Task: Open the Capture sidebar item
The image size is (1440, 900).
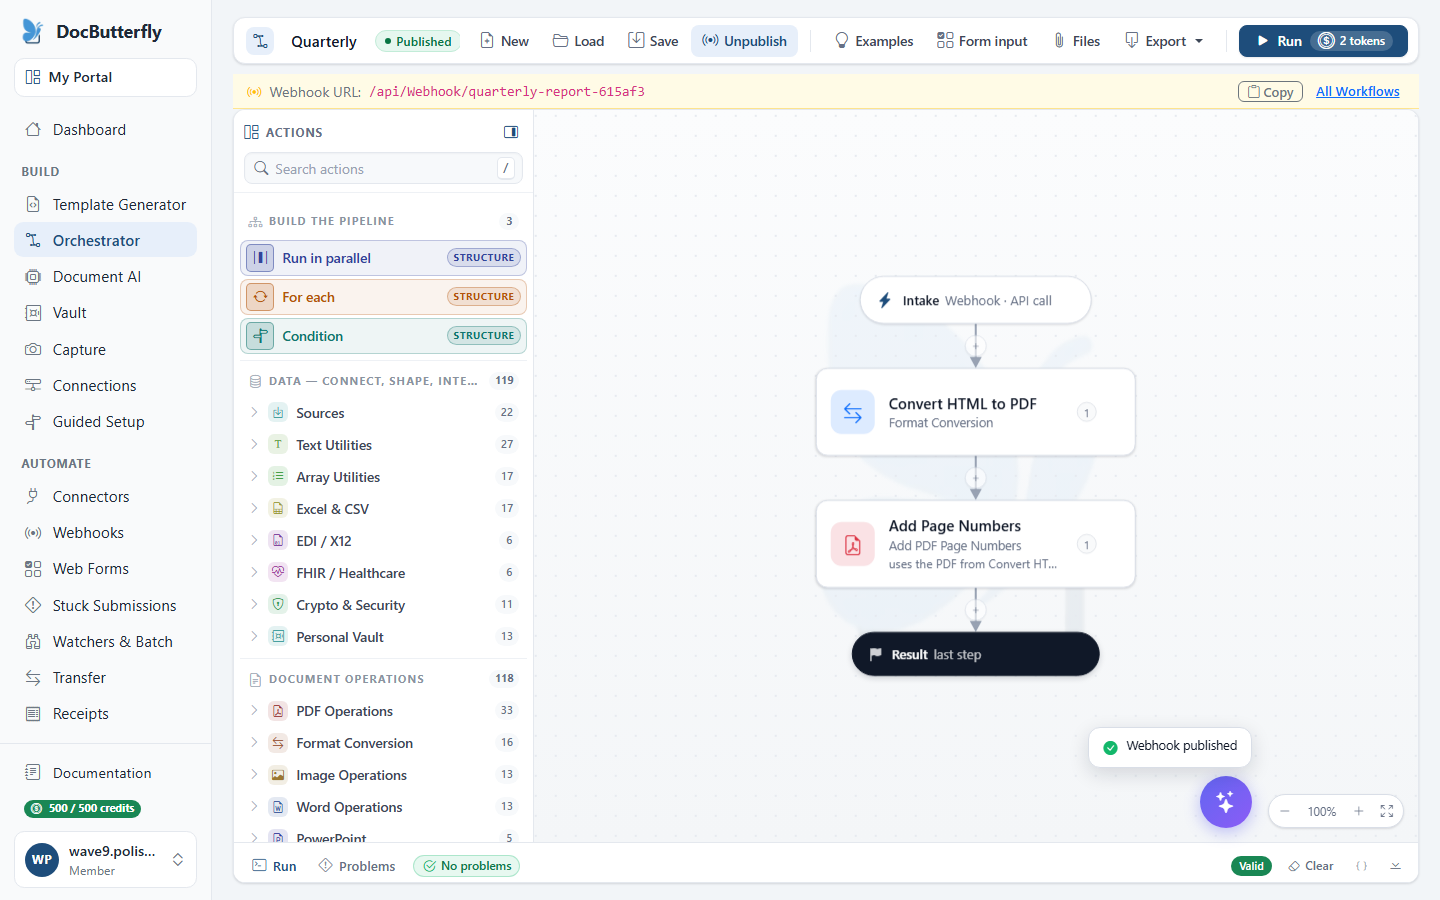Action: click(x=105, y=350)
